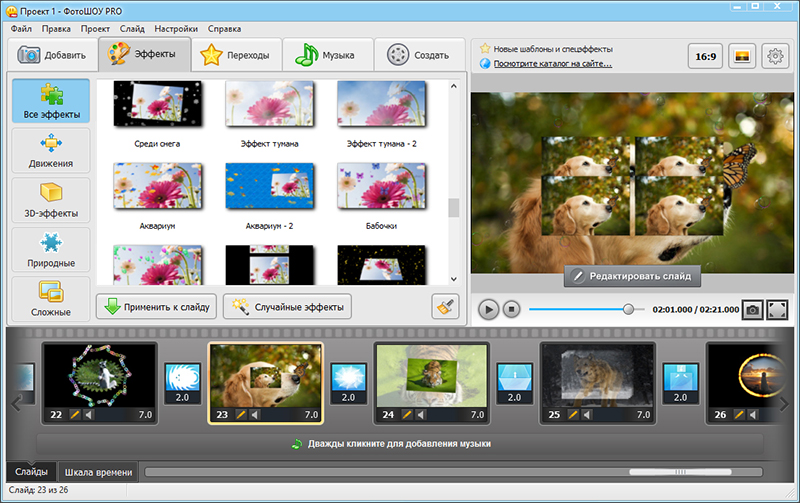Toggle sound icon on slide 26
The height and width of the screenshot is (503, 800).
[x=753, y=415]
